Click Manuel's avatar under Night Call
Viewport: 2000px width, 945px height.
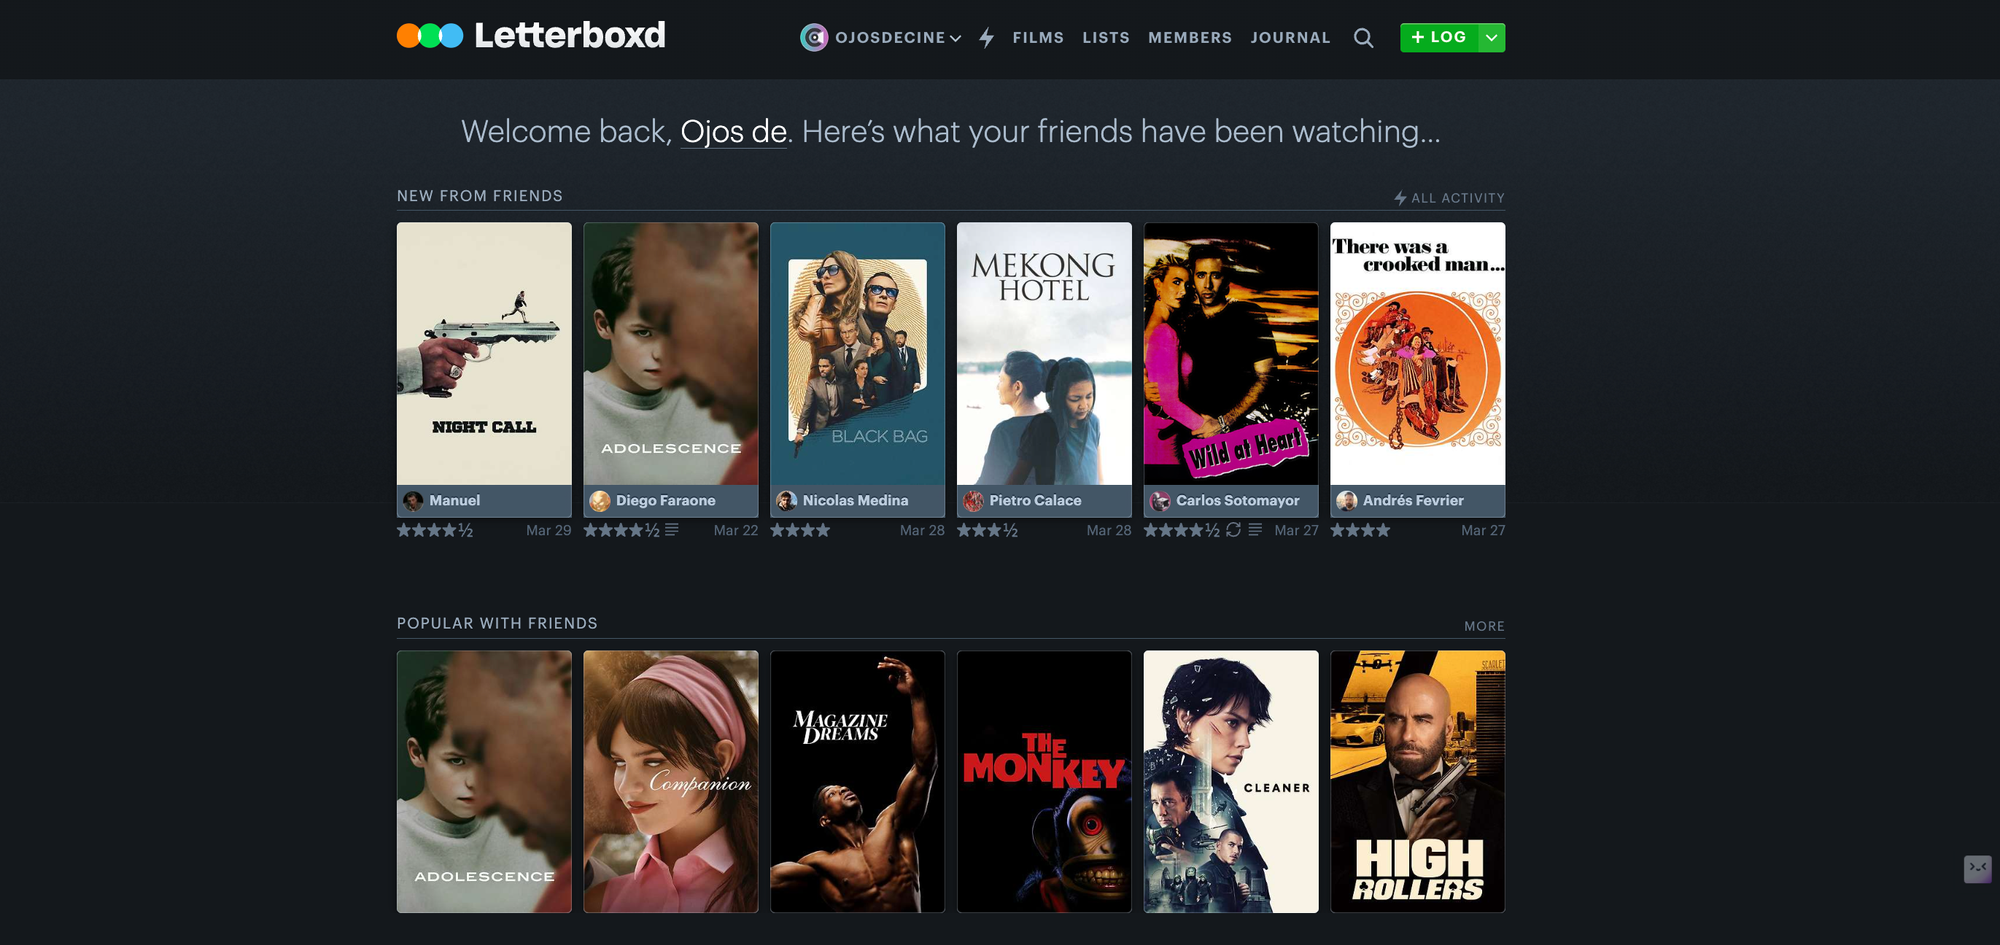[x=413, y=501]
